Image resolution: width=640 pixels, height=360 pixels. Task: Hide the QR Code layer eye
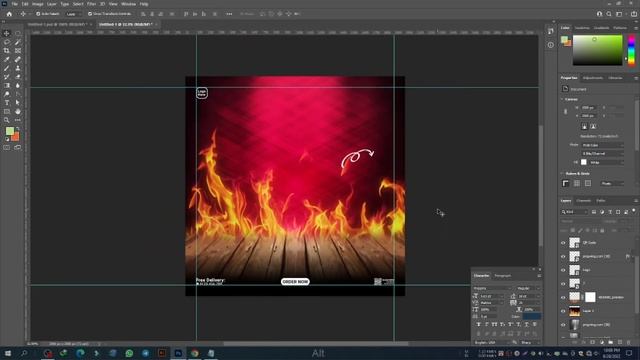pos(563,243)
